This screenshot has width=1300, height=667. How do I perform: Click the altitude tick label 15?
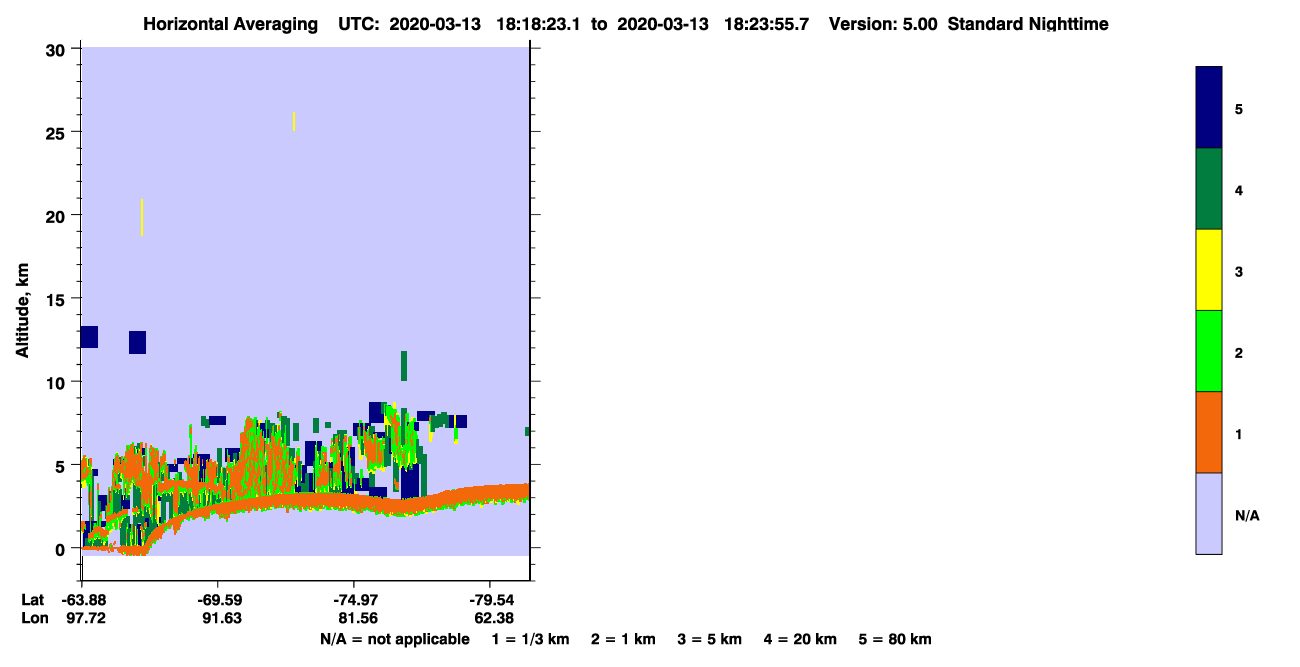[x=57, y=299]
